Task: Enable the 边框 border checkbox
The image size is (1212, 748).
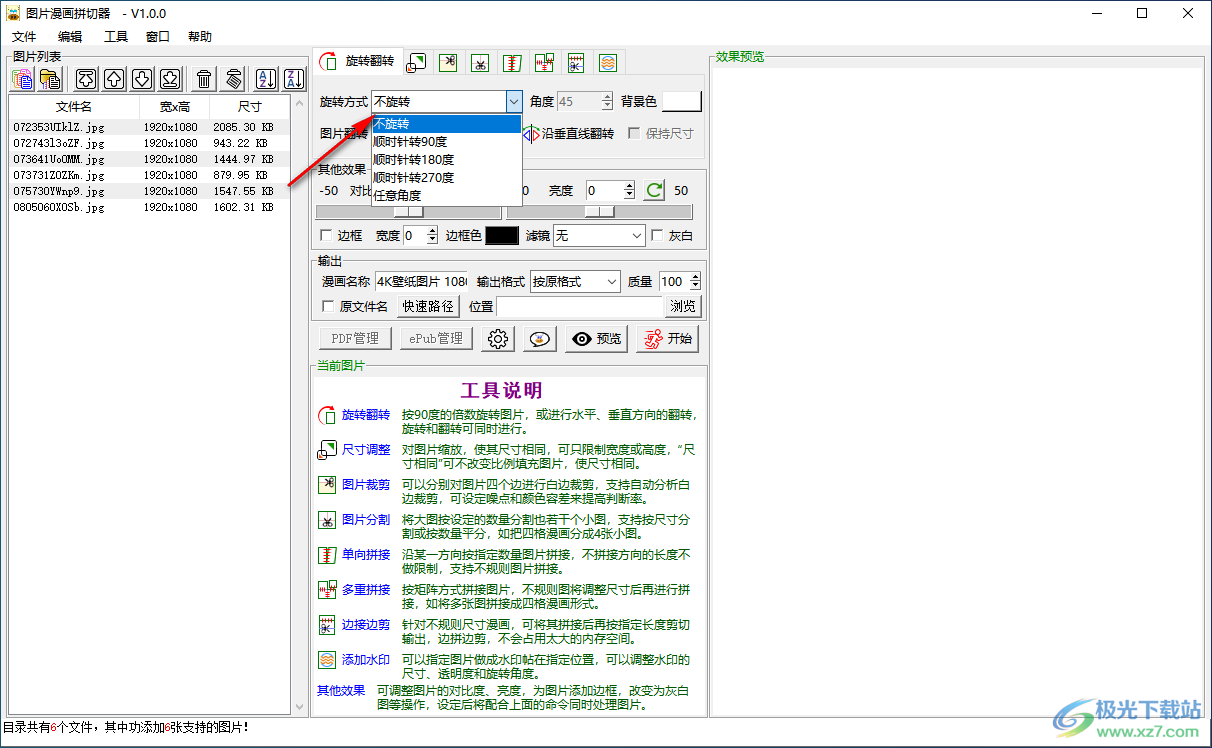Action: pyautogui.click(x=326, y=235)
